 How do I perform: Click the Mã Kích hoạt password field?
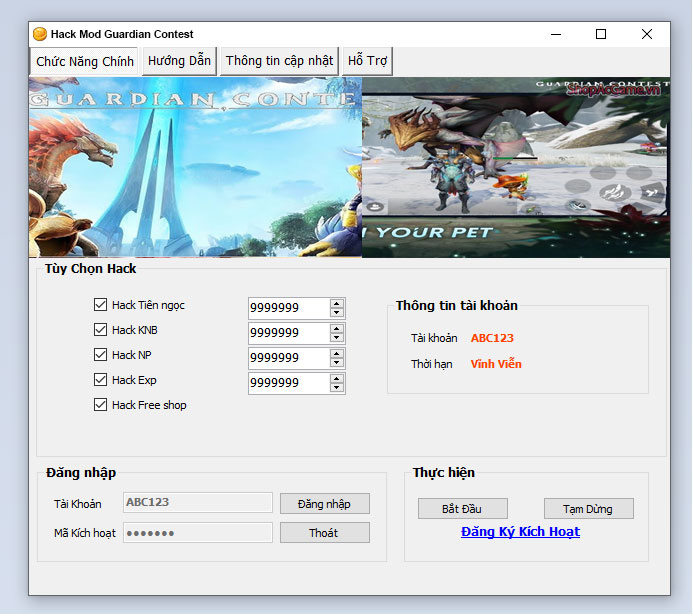(198, 533)
